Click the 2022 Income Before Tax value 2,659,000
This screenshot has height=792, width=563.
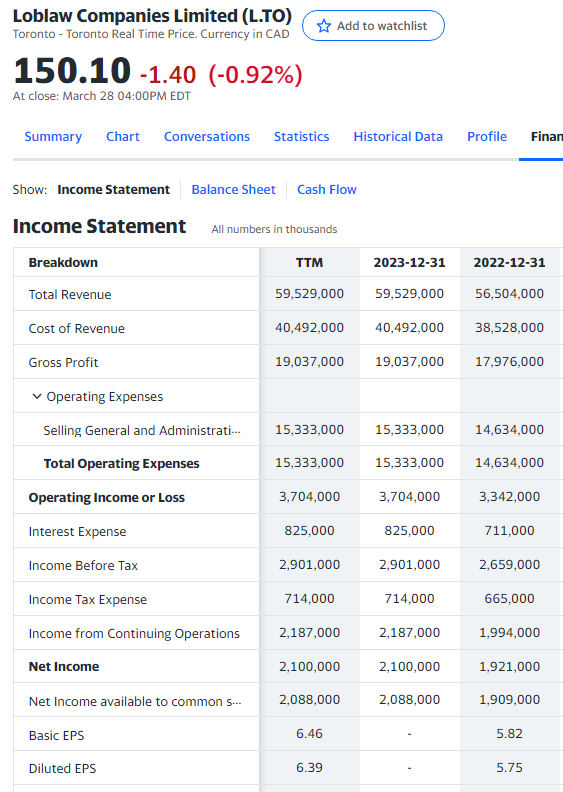(509, 564)
